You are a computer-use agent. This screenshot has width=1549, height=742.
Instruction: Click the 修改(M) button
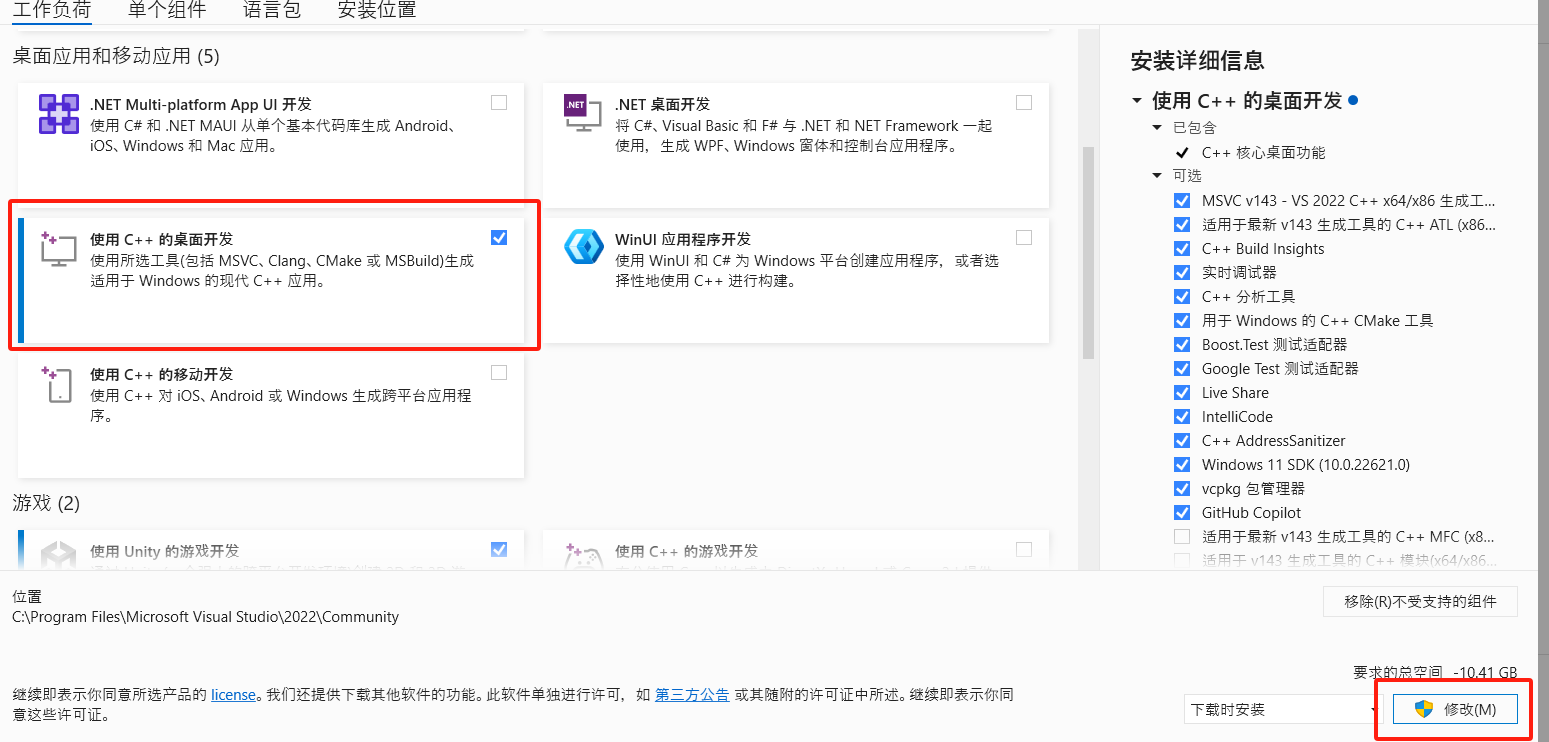pos(1455,709)
